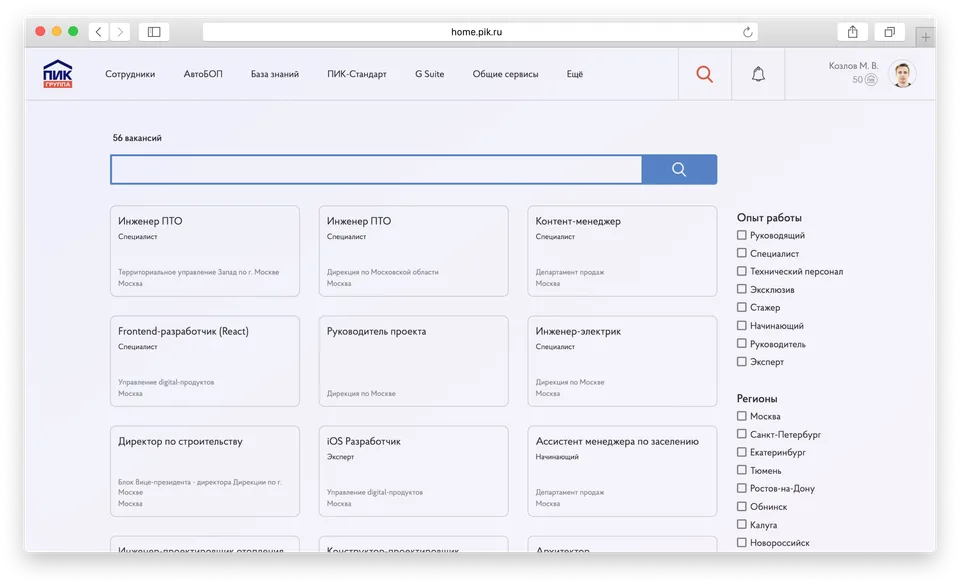
Task: Go to G Suite from the navigation
Action: tap(430, 73)
